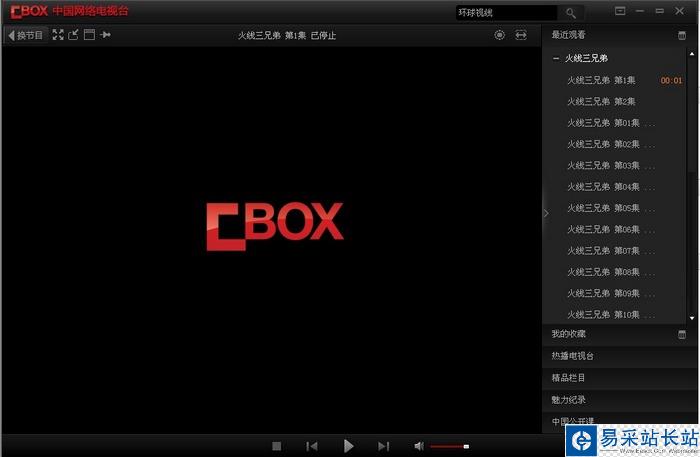
Task: Click the search magnifier icon
Action: (x=571, y=13)
